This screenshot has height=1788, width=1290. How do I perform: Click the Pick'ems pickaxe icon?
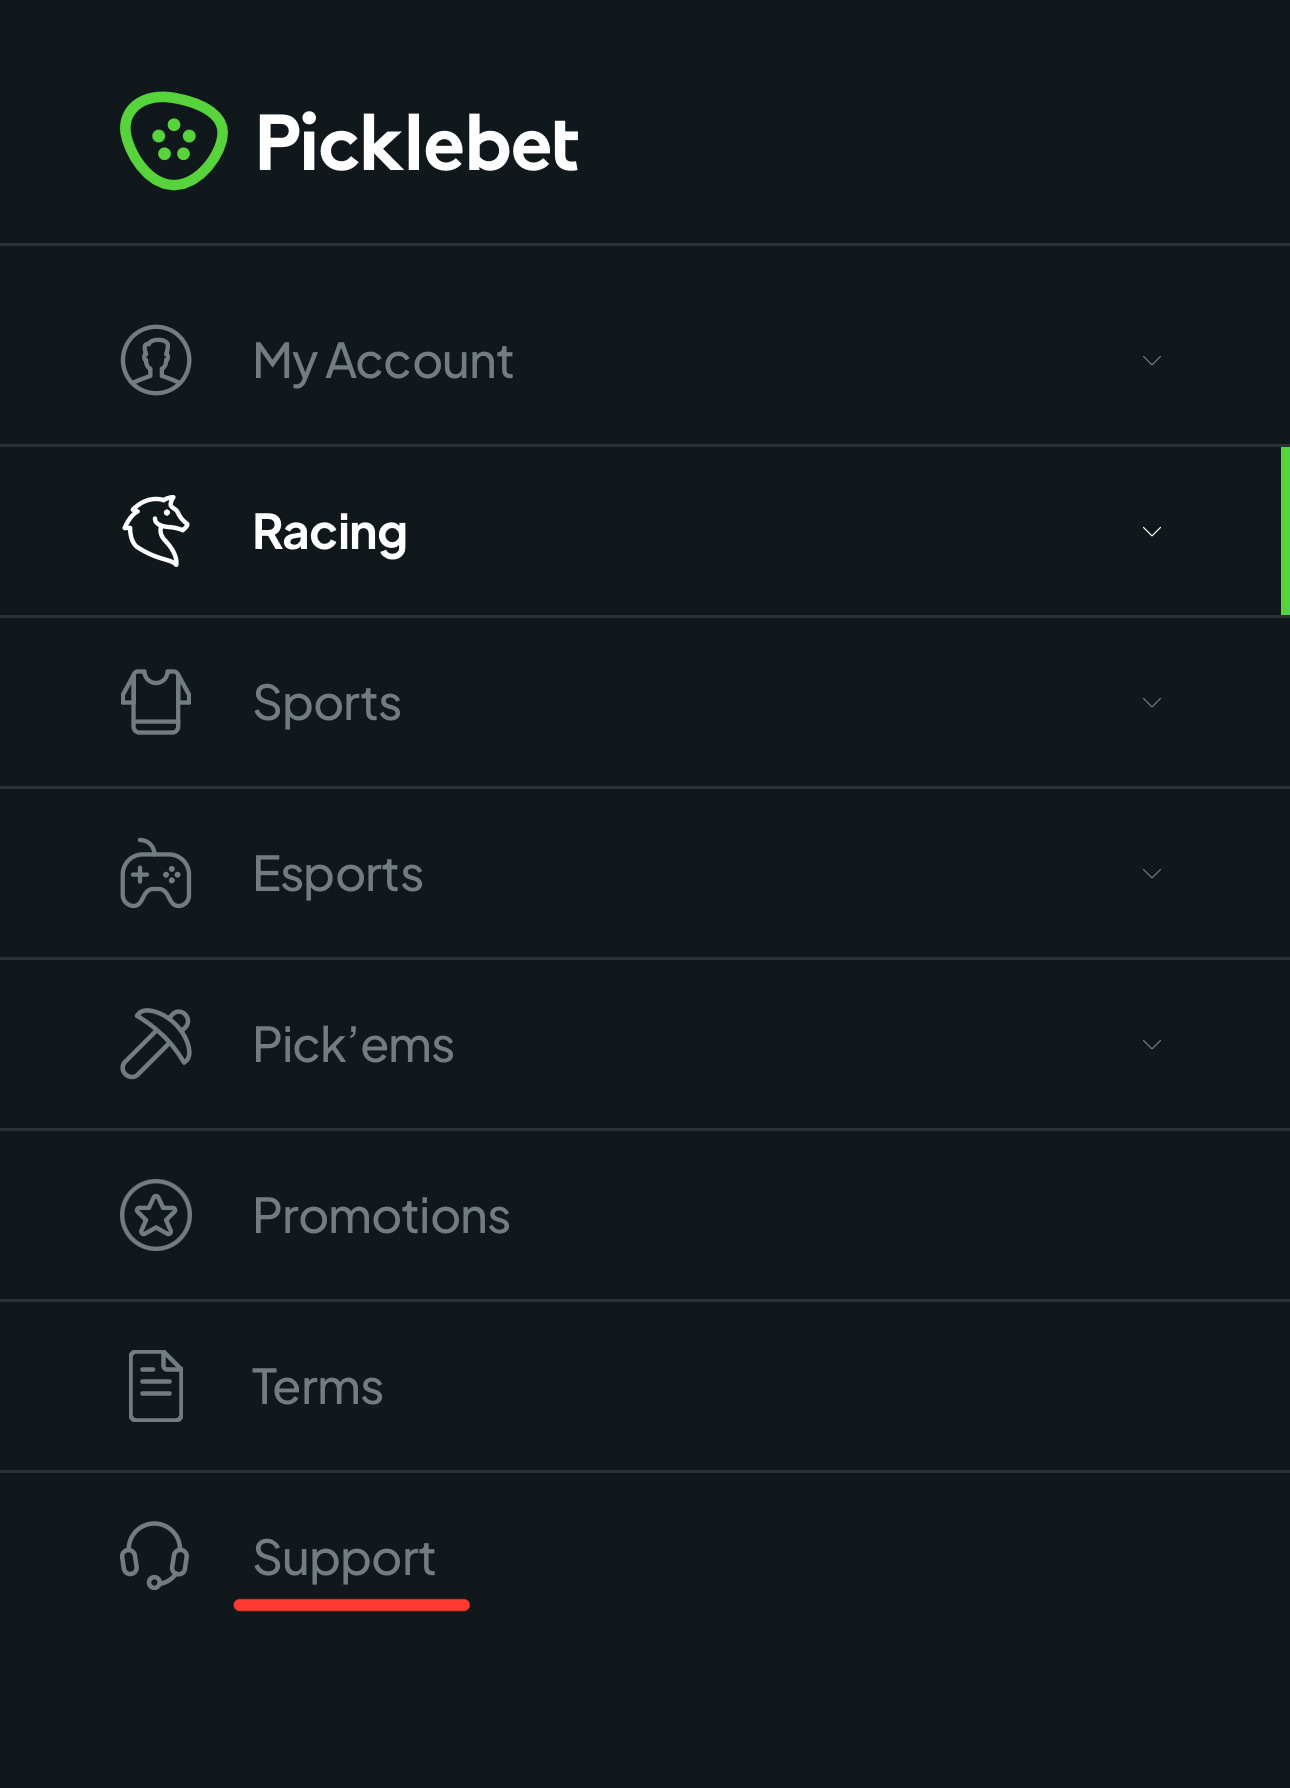pyautogui.click(x=156, y=1044)
